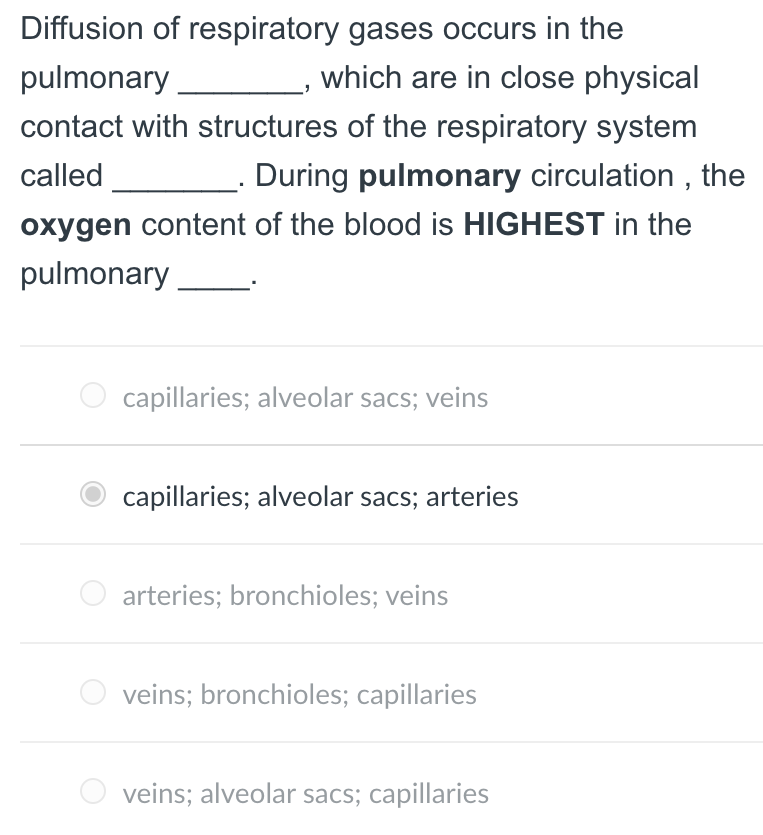This screenshot has width=763, height=835.
Task: Click the 'capillaries; alveolar sacs; arteries' label text
Action: (x=320, y=495)
